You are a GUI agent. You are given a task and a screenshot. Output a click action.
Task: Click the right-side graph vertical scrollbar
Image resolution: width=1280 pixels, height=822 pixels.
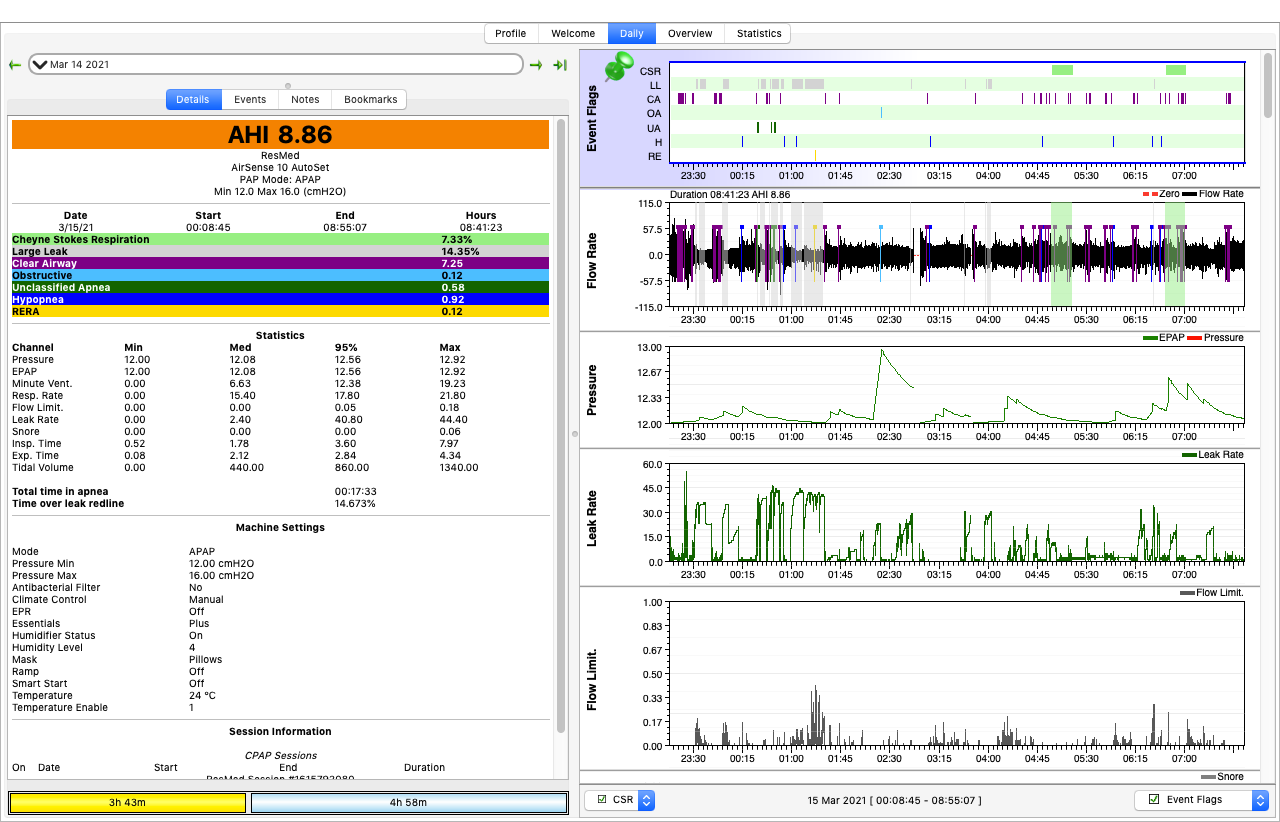pyautogui.click(x=1269, y=85)
